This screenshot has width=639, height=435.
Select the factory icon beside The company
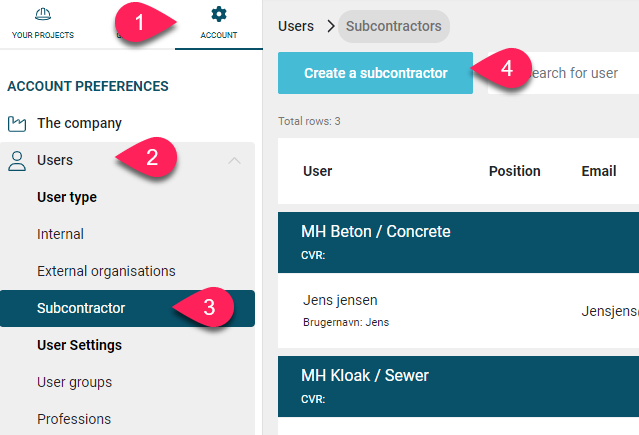tap(17, 124)
